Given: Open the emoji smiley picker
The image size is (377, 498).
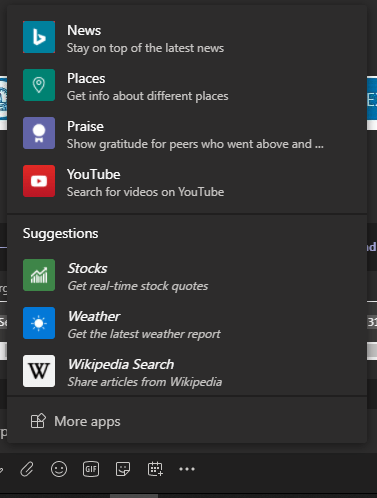Looking at the screenshot, I should click(x=59, y=469).
